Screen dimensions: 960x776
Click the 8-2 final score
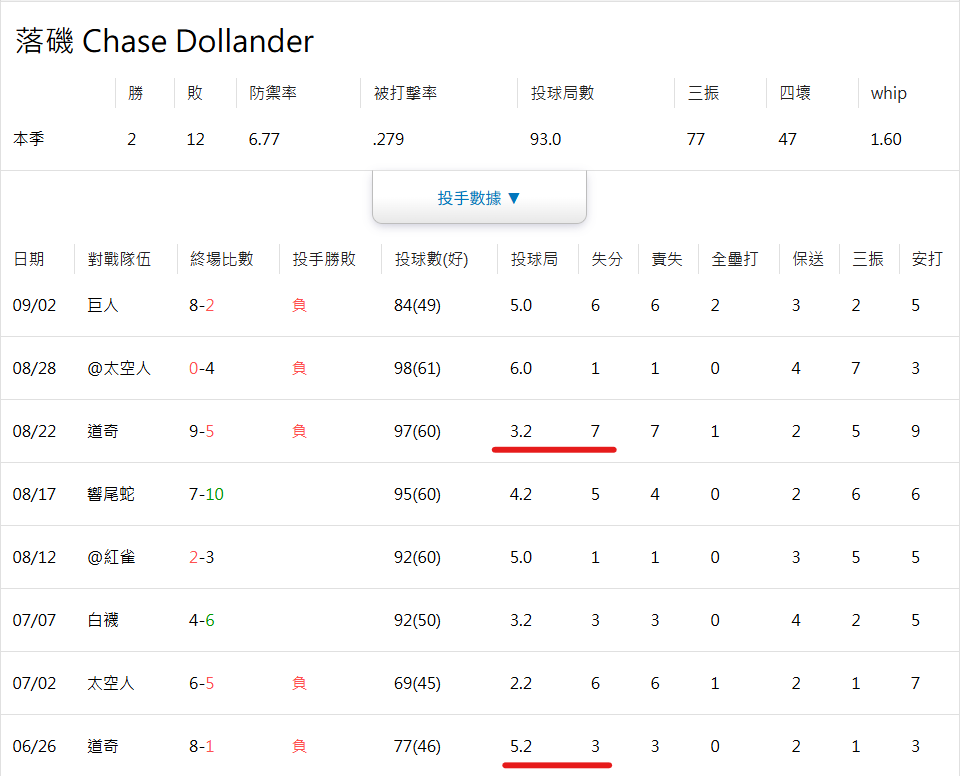point(201,305)
